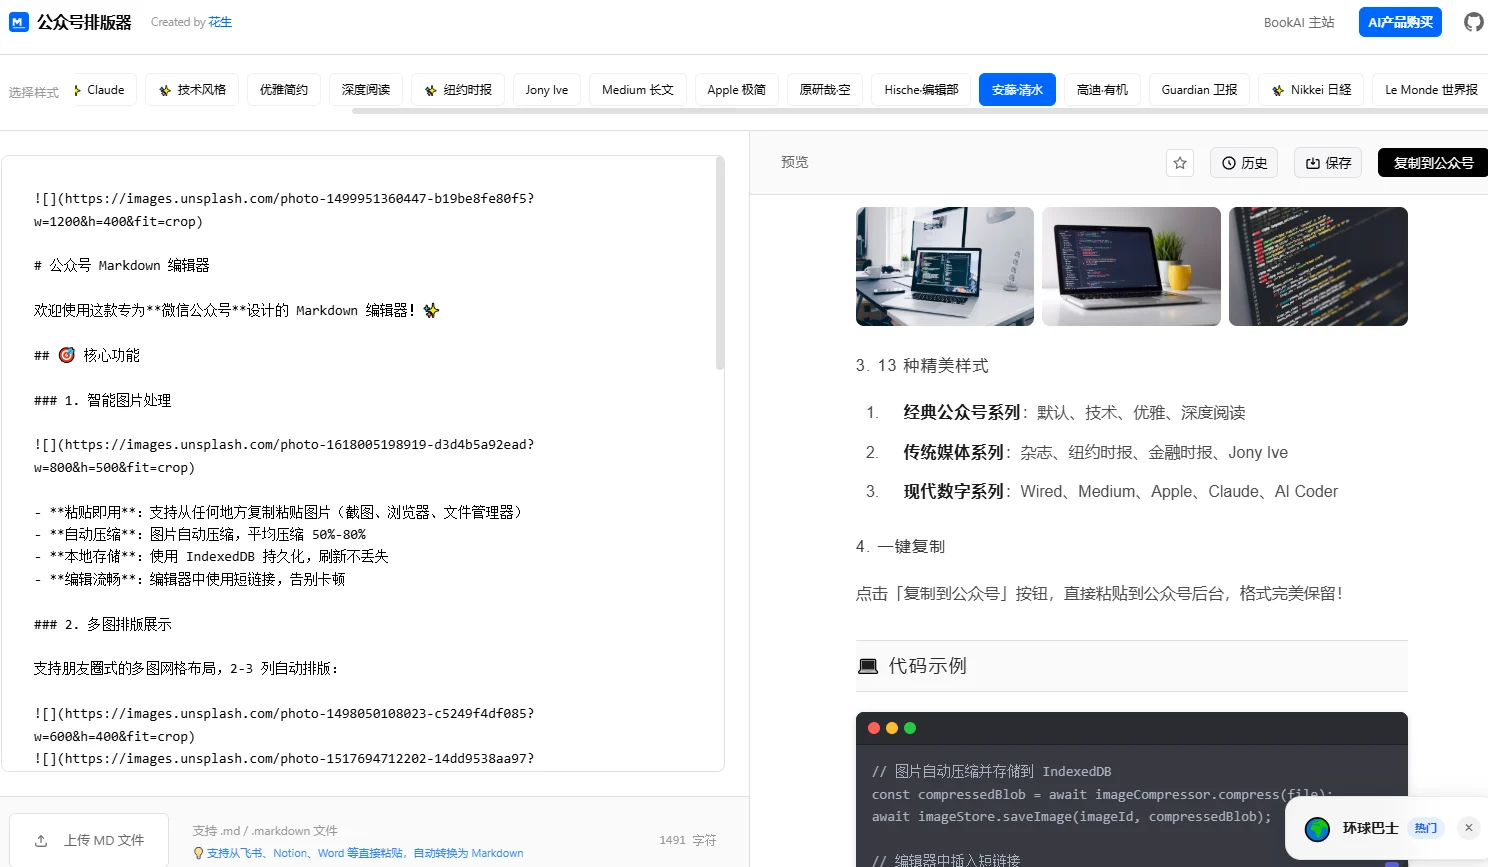
Task: Click the first laptop desk thumbnail
Action: click(944, 266)
